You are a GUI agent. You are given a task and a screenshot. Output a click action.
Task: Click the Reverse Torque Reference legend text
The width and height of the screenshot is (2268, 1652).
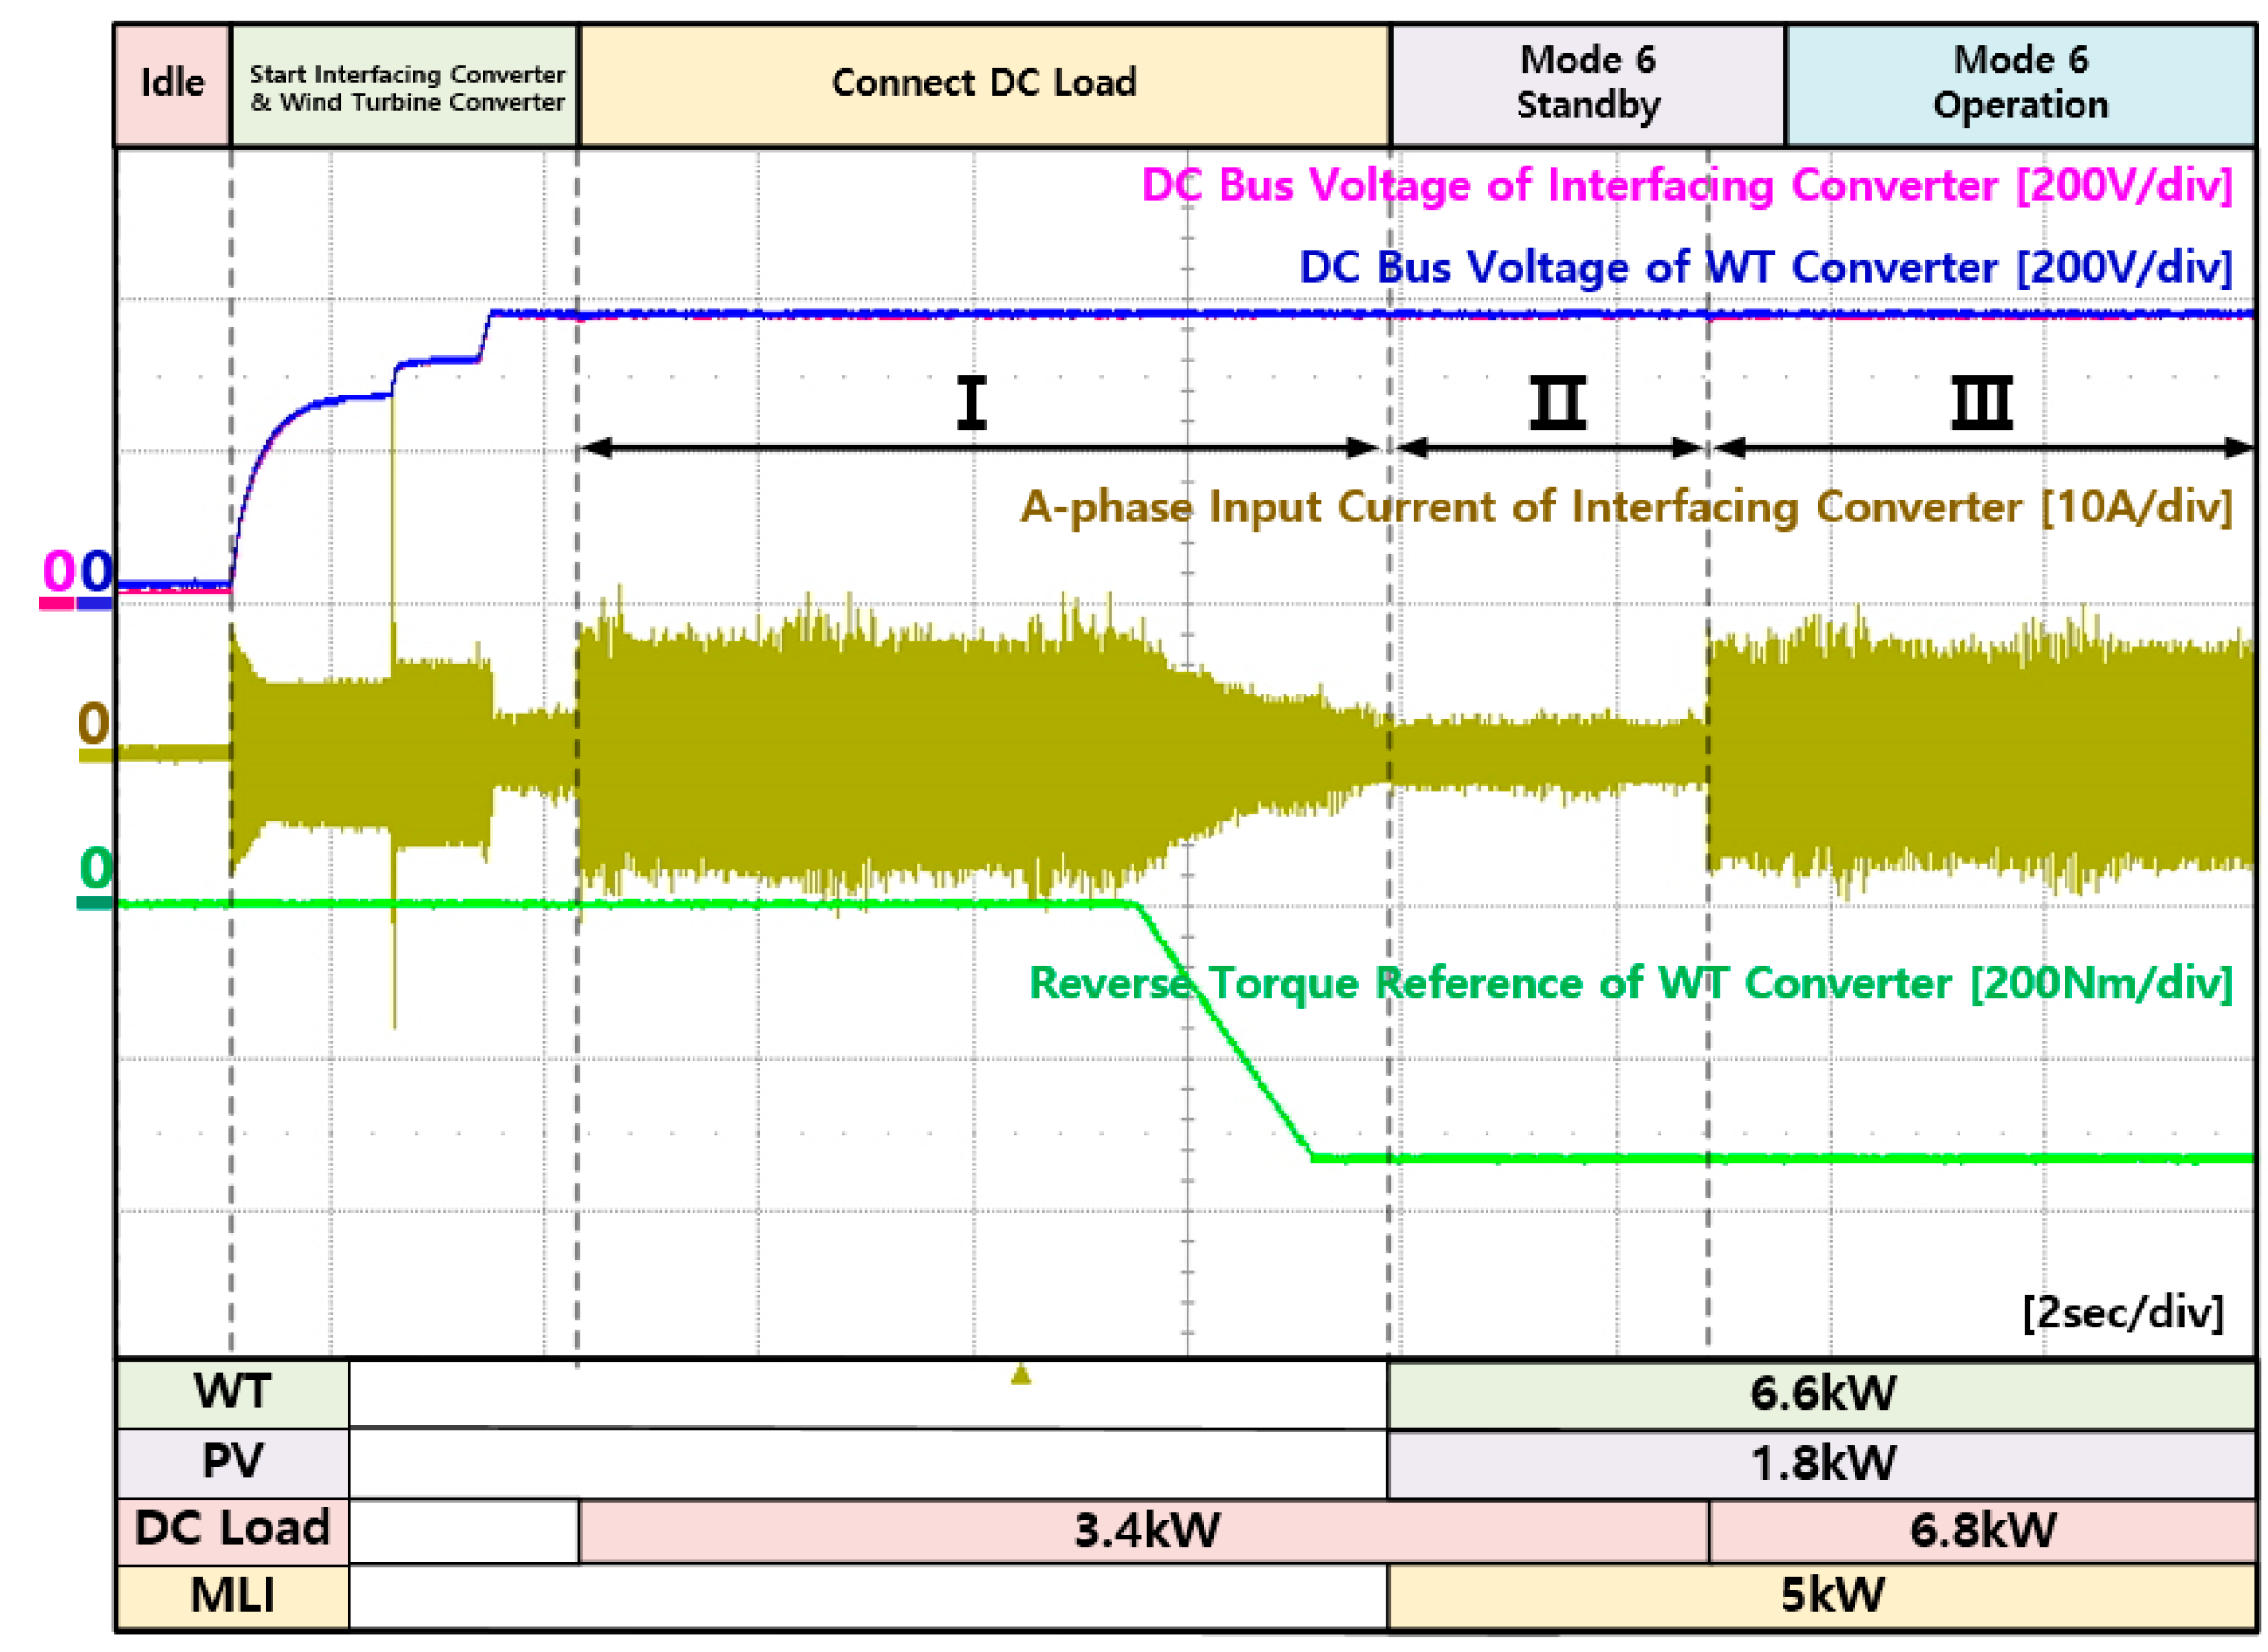pos(1630,984)
